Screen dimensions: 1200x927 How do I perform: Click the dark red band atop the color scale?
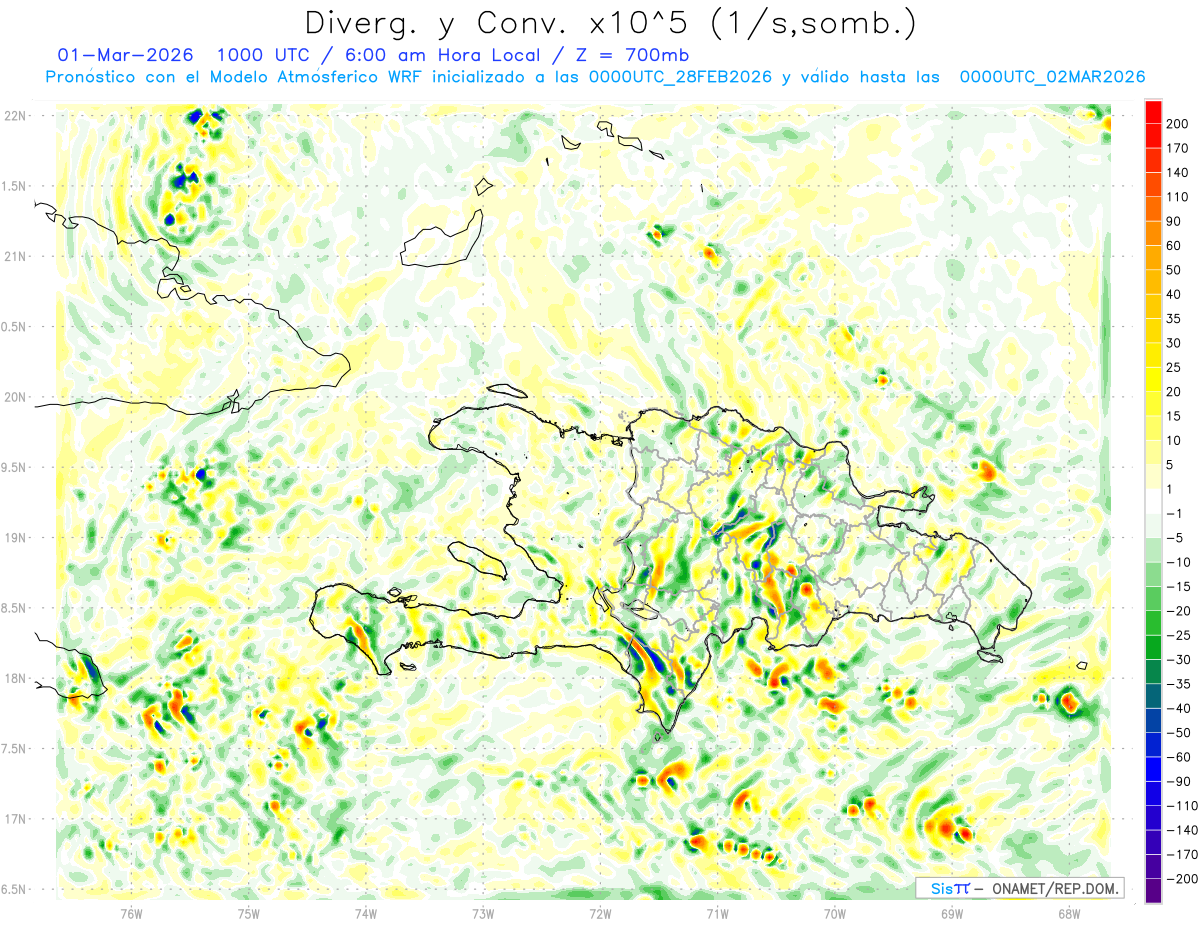click(1153, 112)
